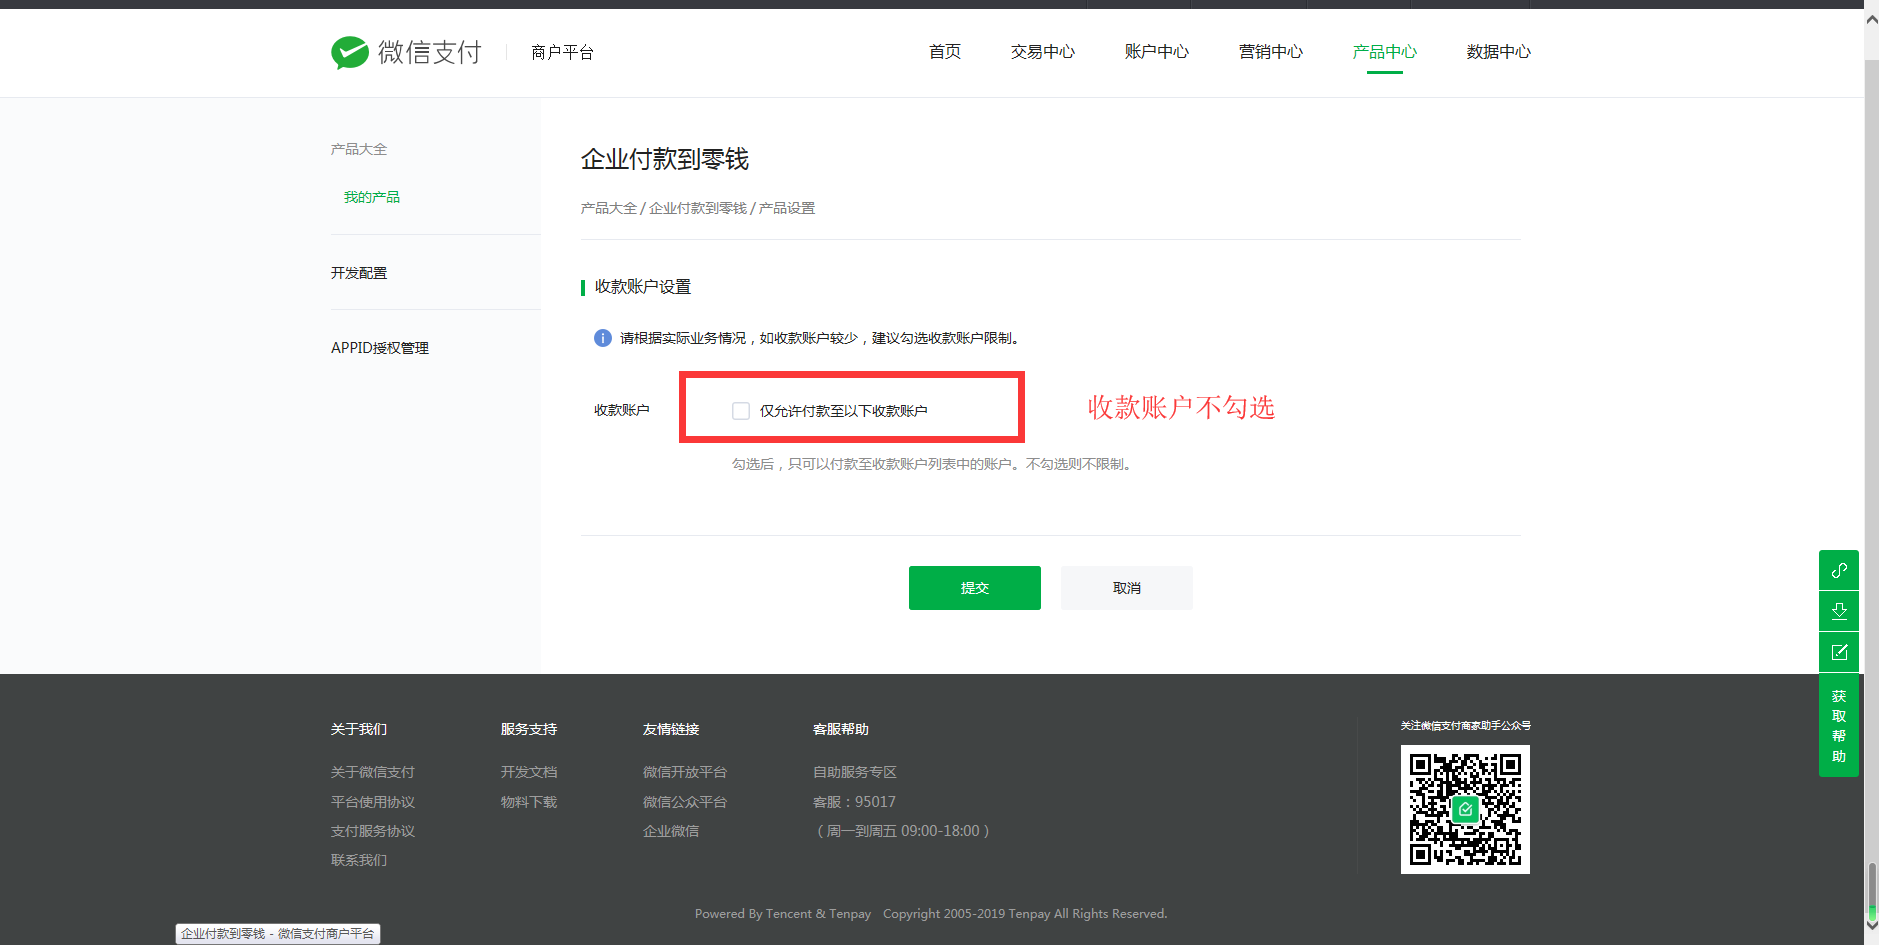Open 关于微信支付 footer link
This screenshot has width=1879, height=945.
(x=373, y=772)
